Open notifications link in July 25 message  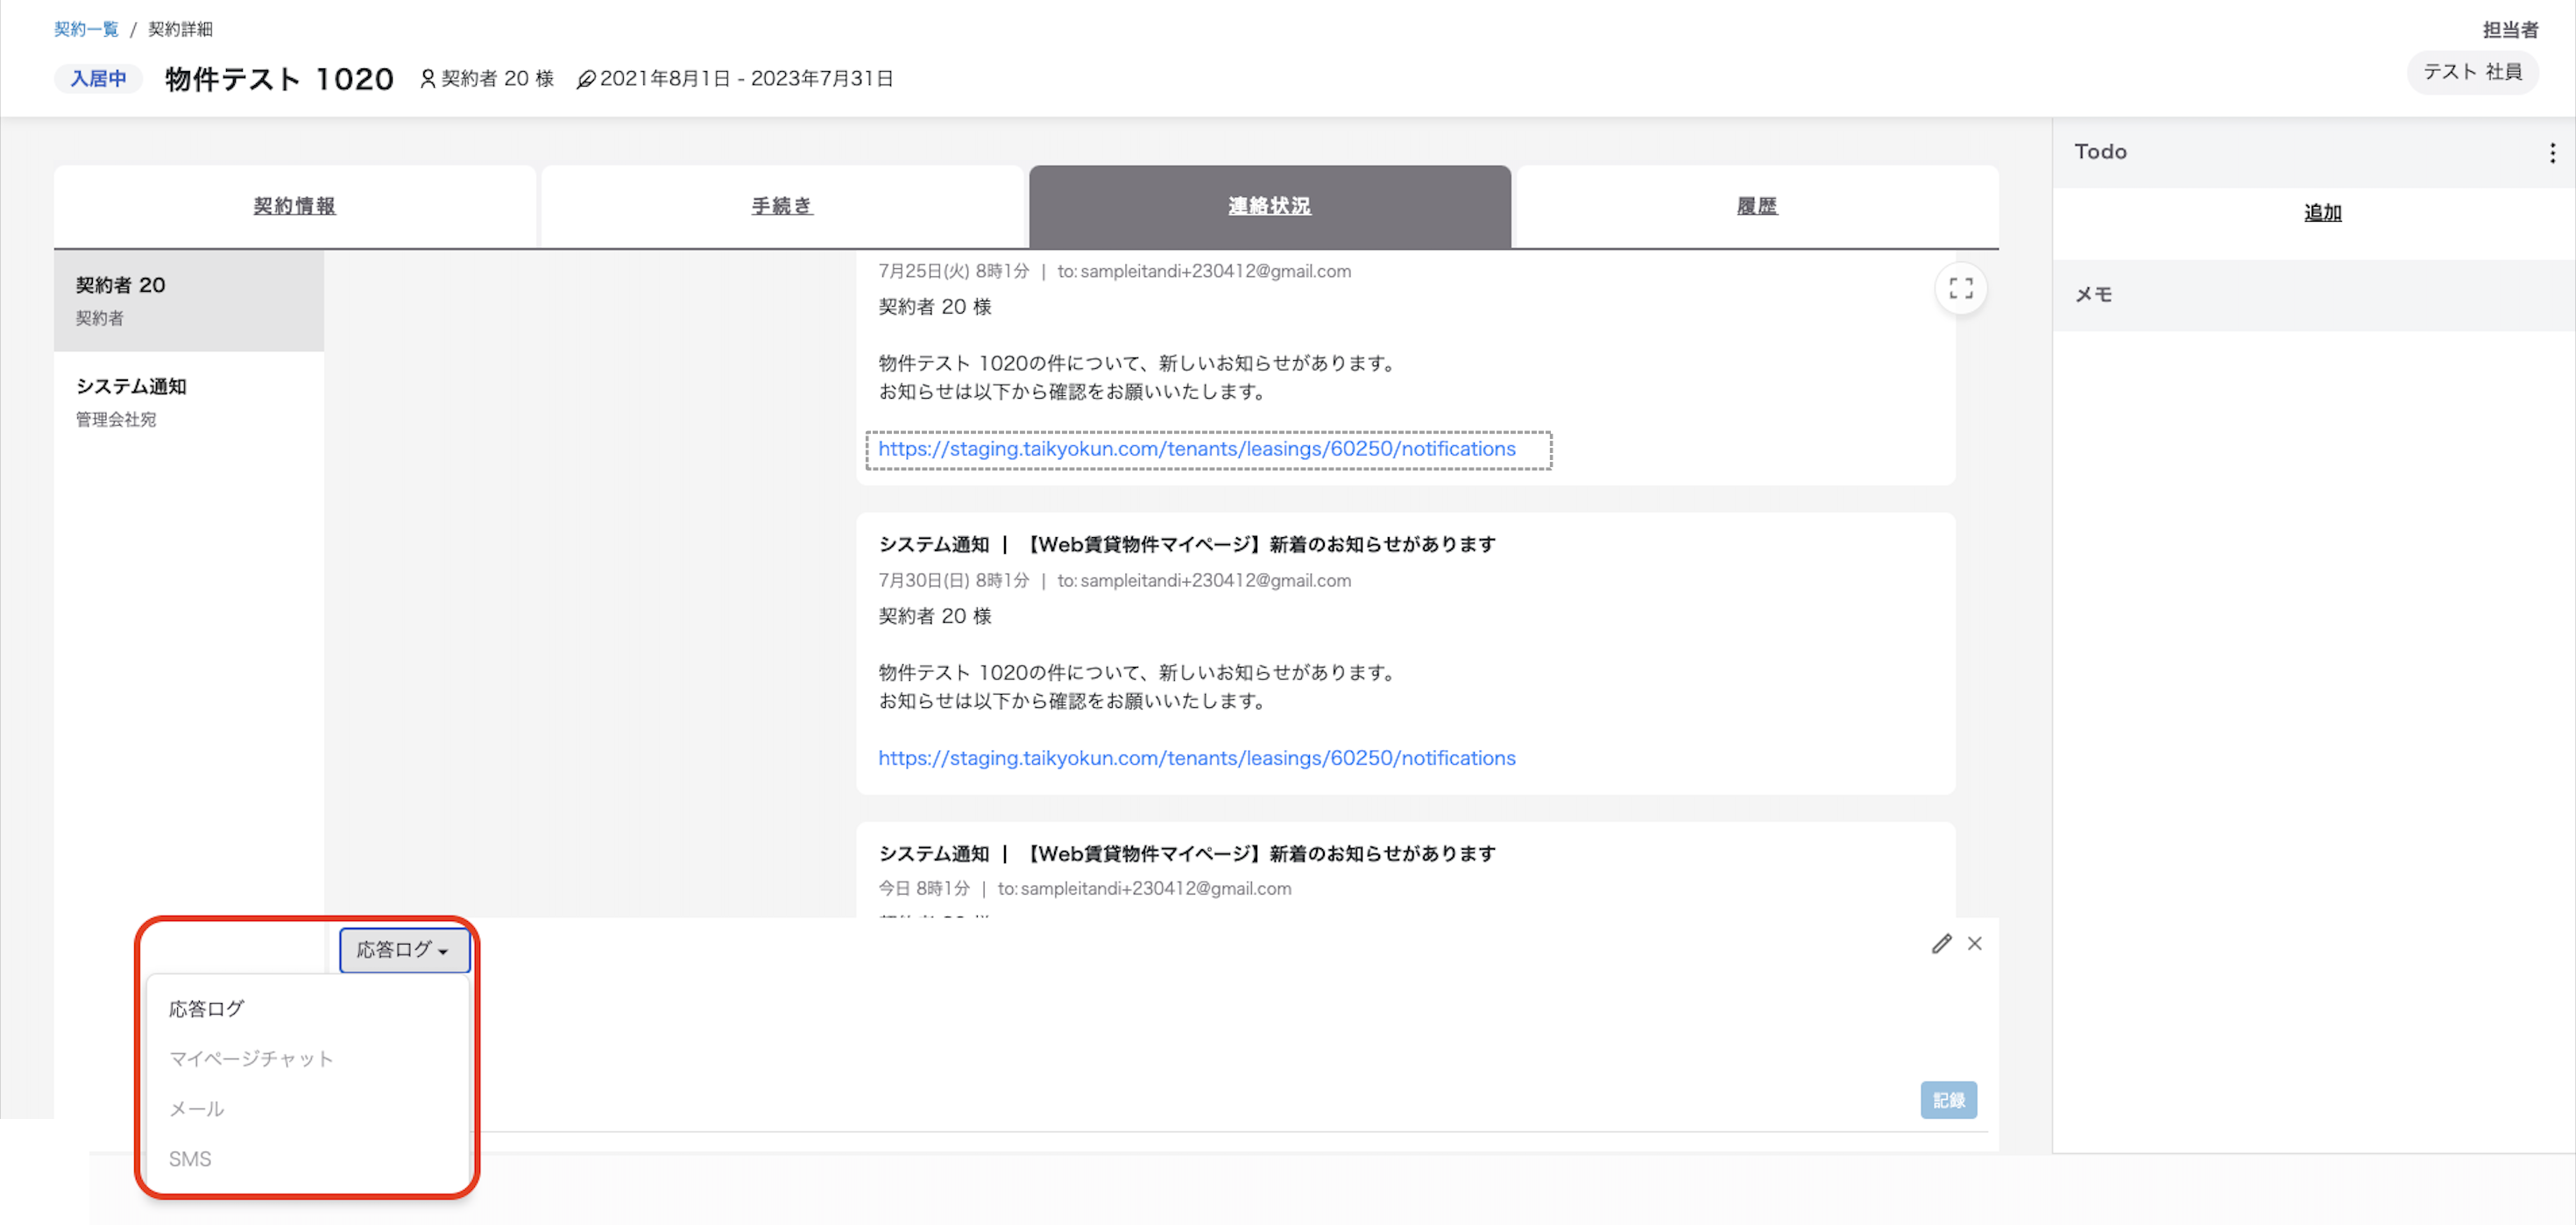[x=1196, y=448]
